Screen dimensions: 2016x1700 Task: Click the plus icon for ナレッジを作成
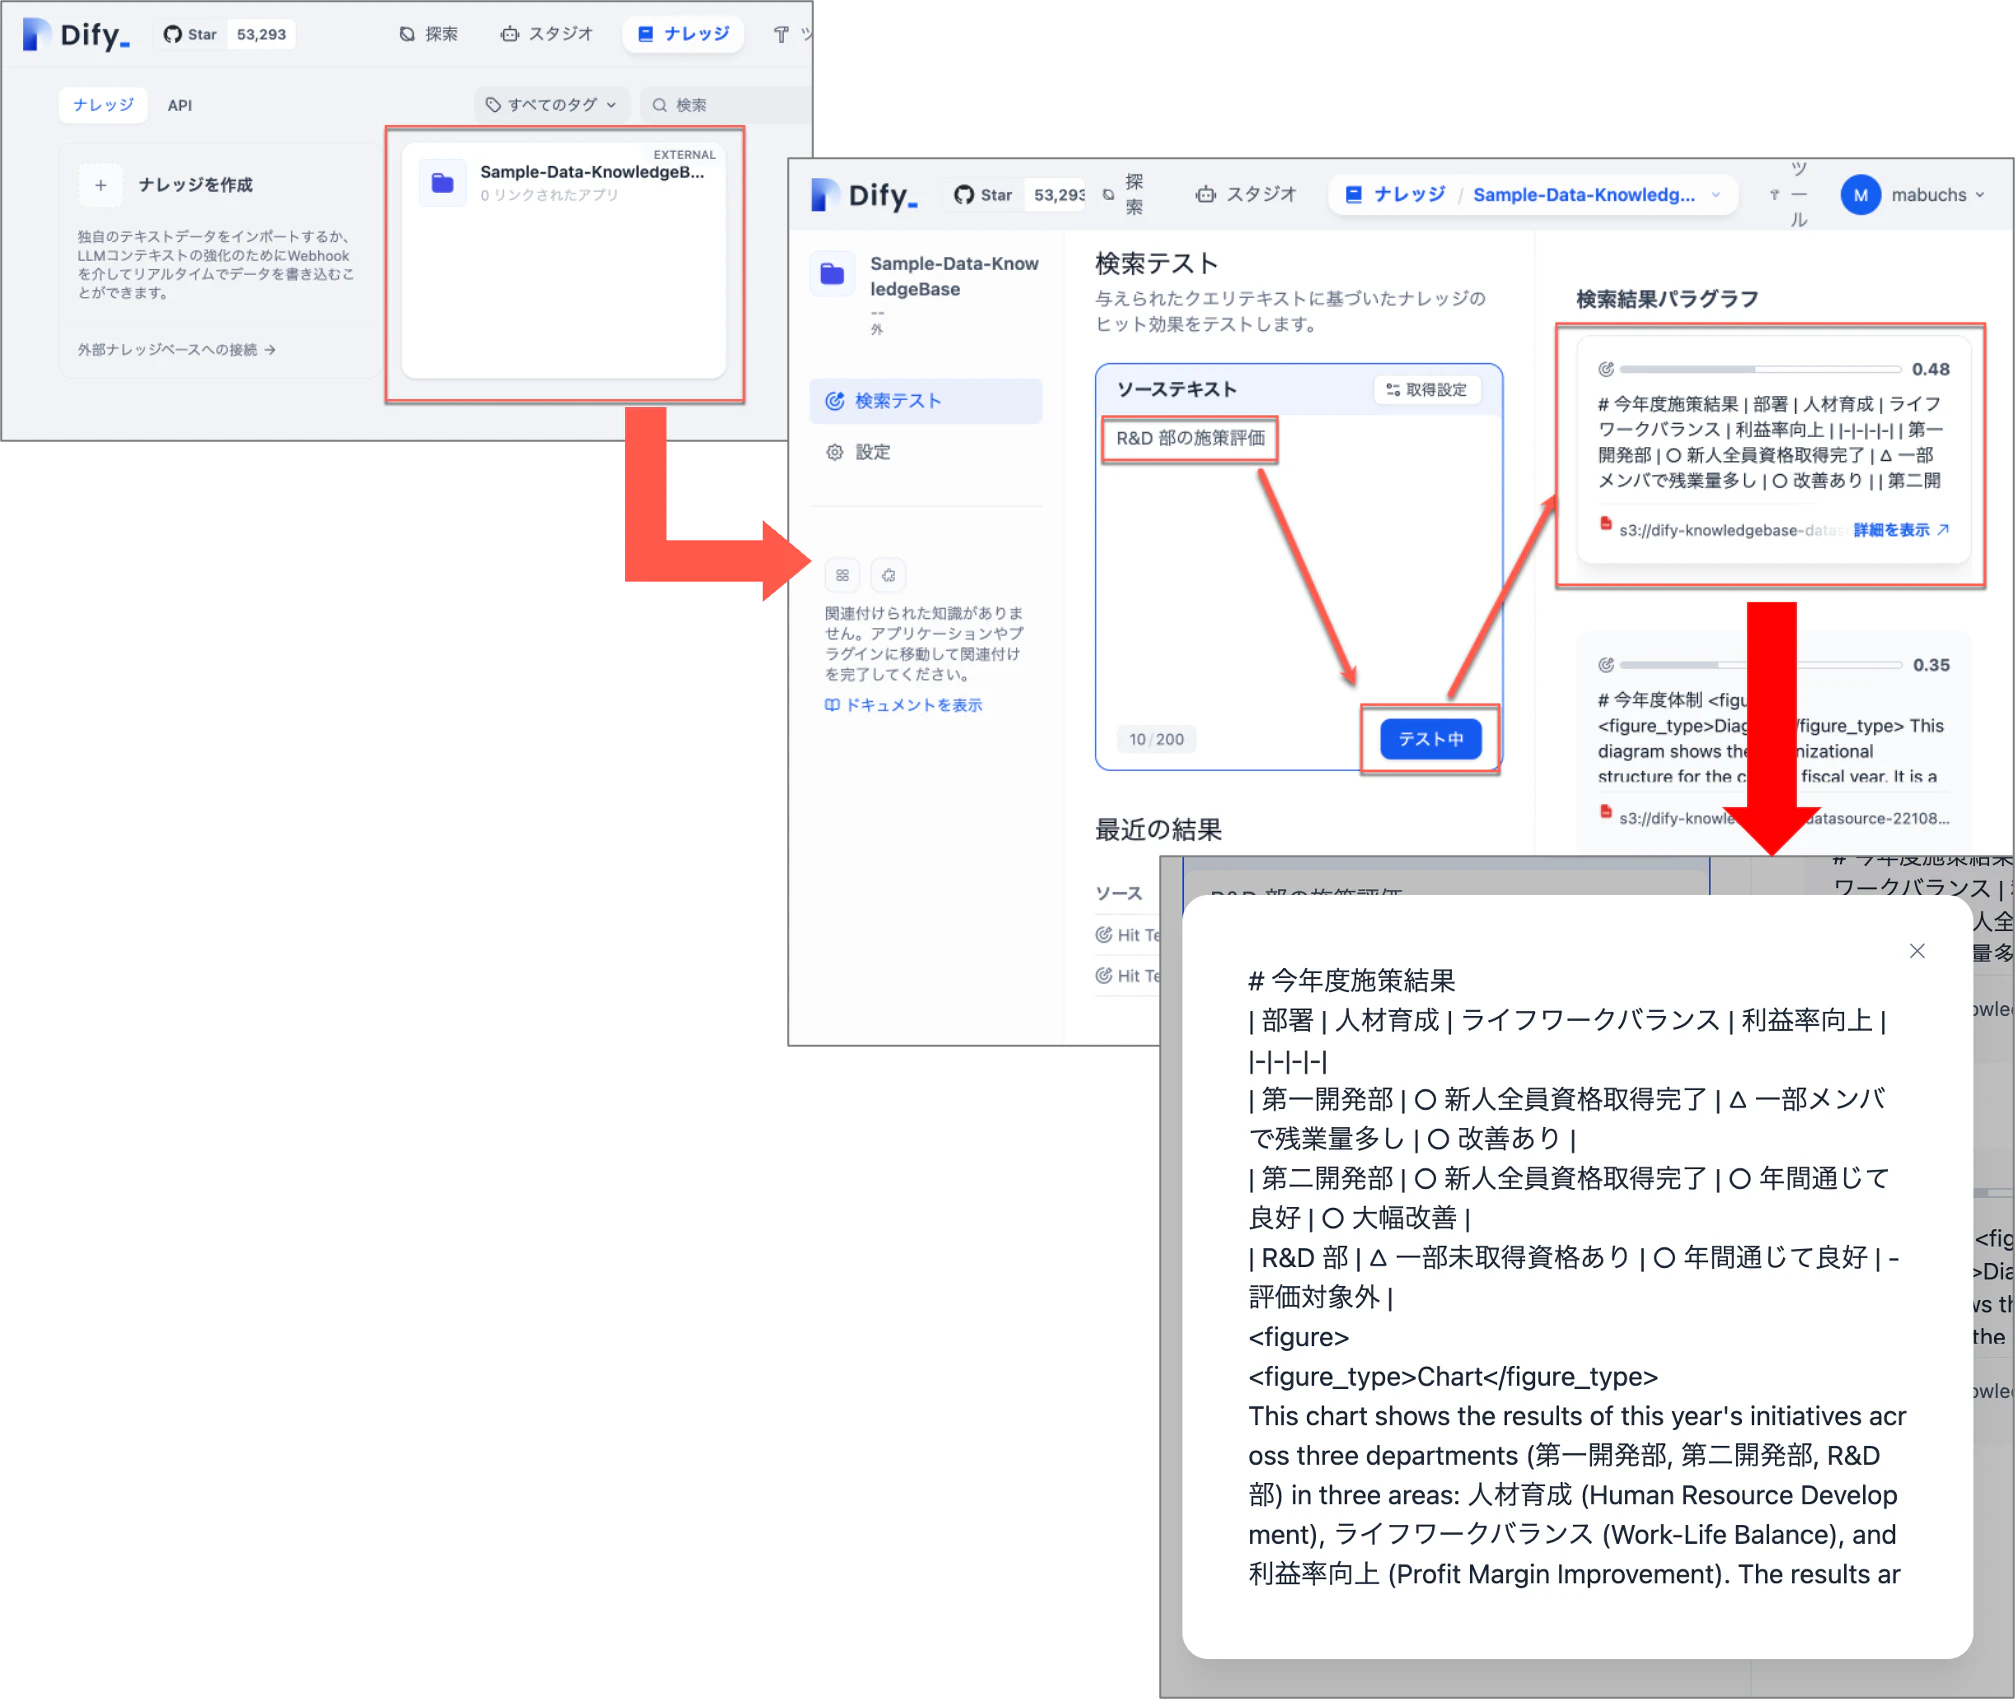tap(101, 185)
